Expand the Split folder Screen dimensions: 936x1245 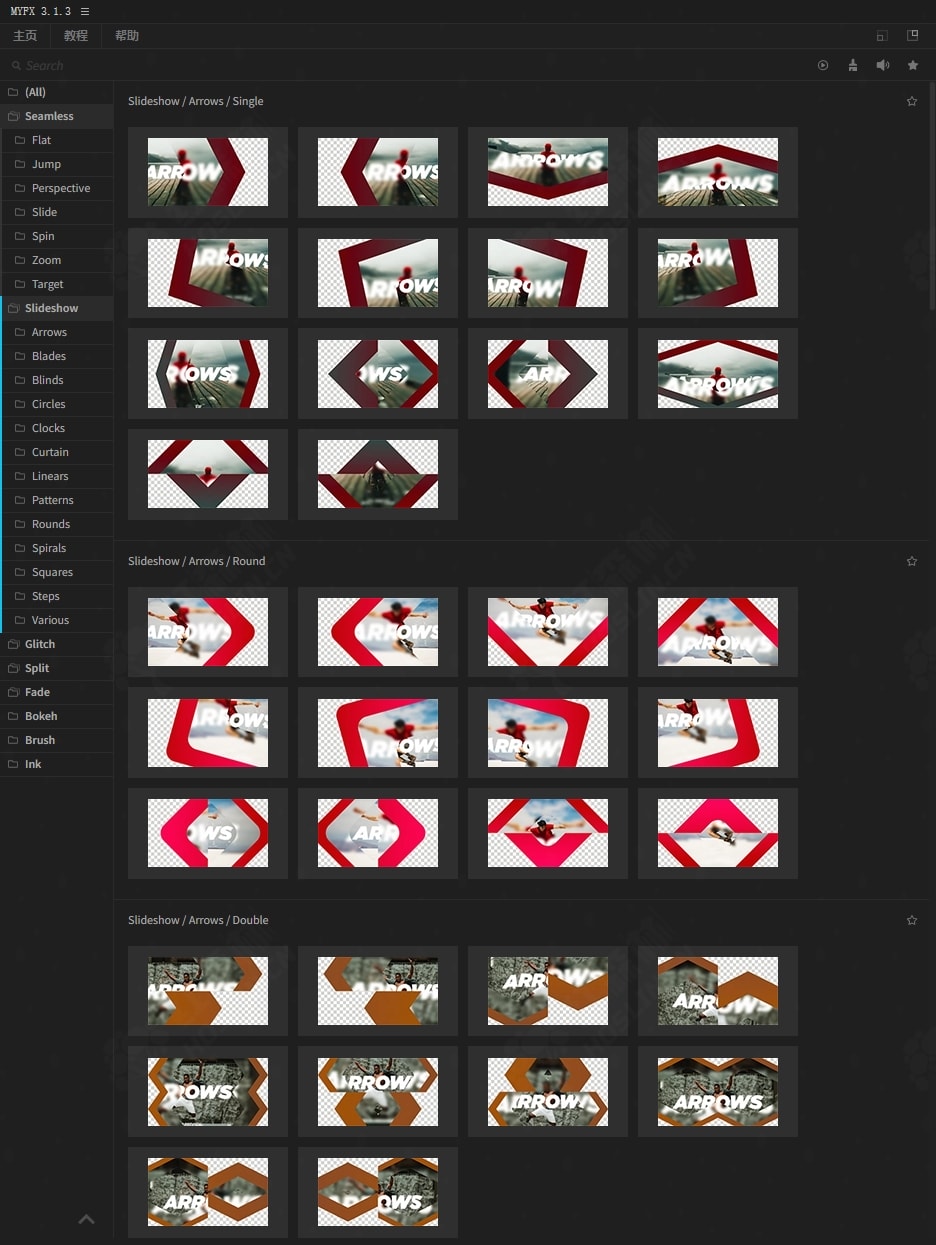57,668
